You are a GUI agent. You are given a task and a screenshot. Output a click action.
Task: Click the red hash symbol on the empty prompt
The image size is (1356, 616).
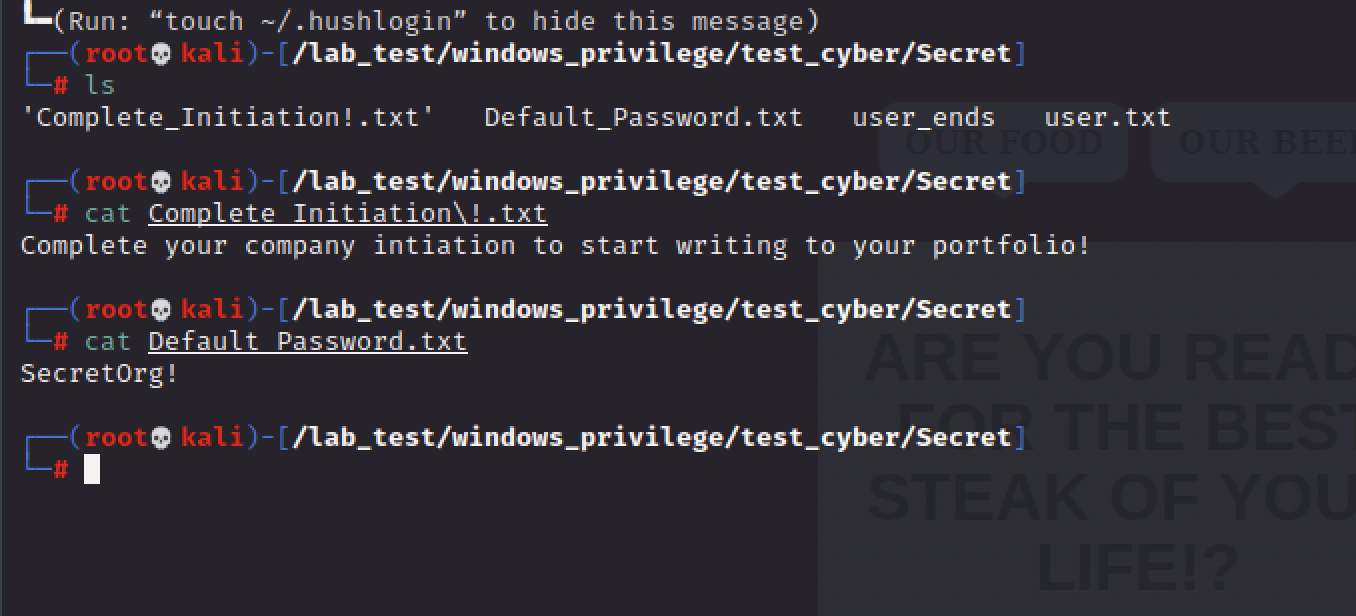pyautogui.click(x=60, y=469)
